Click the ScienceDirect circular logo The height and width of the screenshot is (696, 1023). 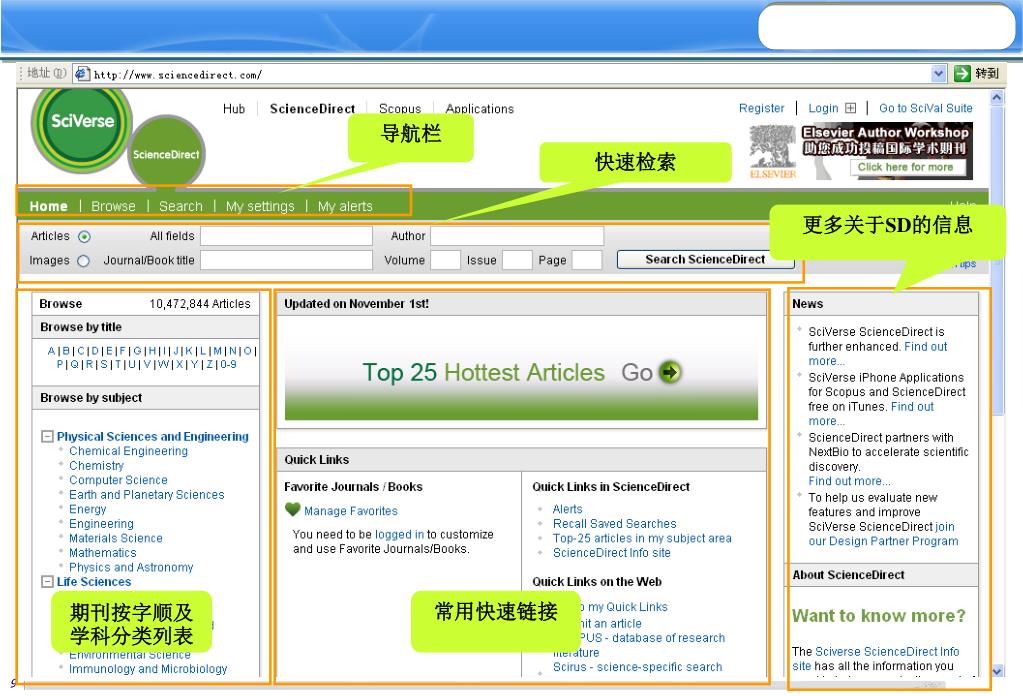[166, 153]
